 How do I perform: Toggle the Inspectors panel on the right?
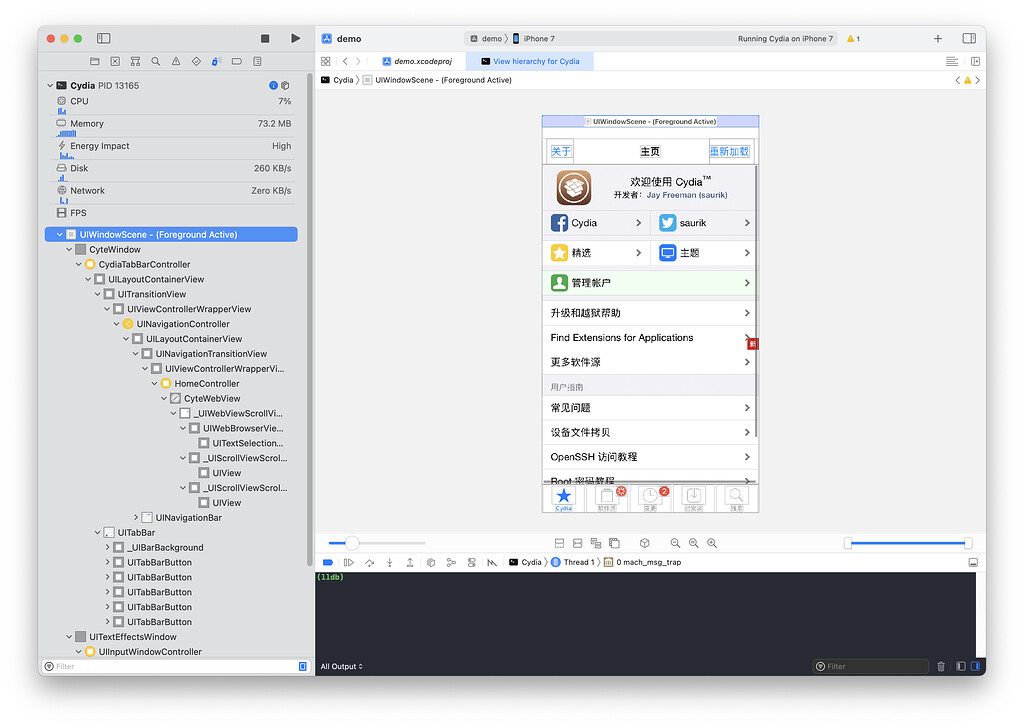point(968,37)
